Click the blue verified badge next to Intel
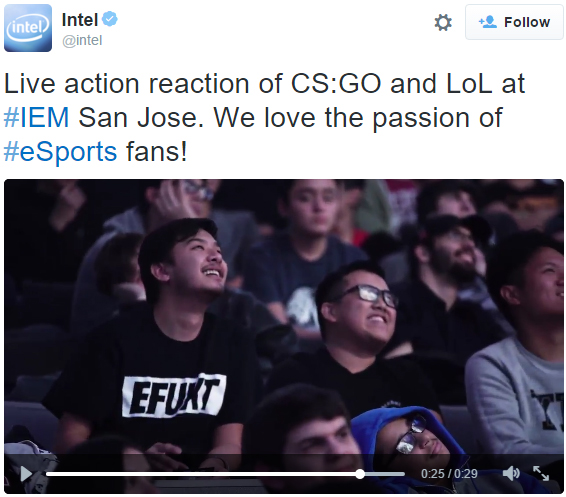Viewport: 566px width, 497px height. pos(110,19)
